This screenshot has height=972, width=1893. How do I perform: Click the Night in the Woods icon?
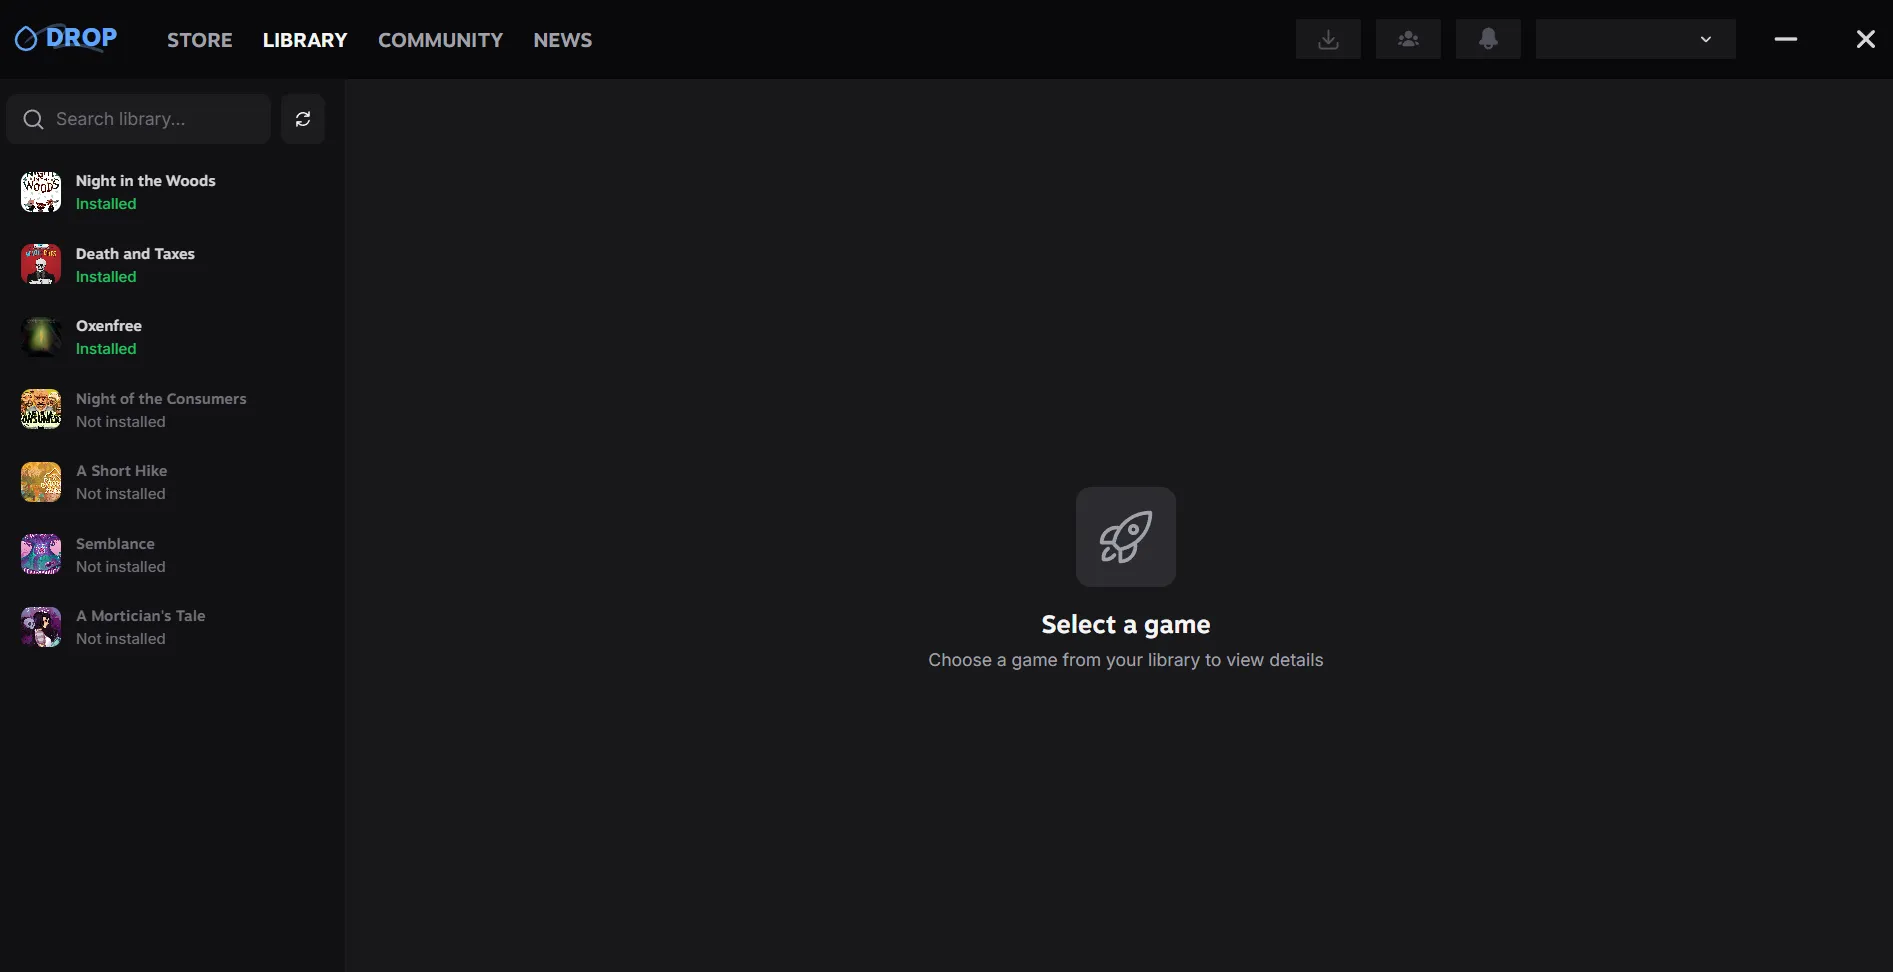(41, 192)
